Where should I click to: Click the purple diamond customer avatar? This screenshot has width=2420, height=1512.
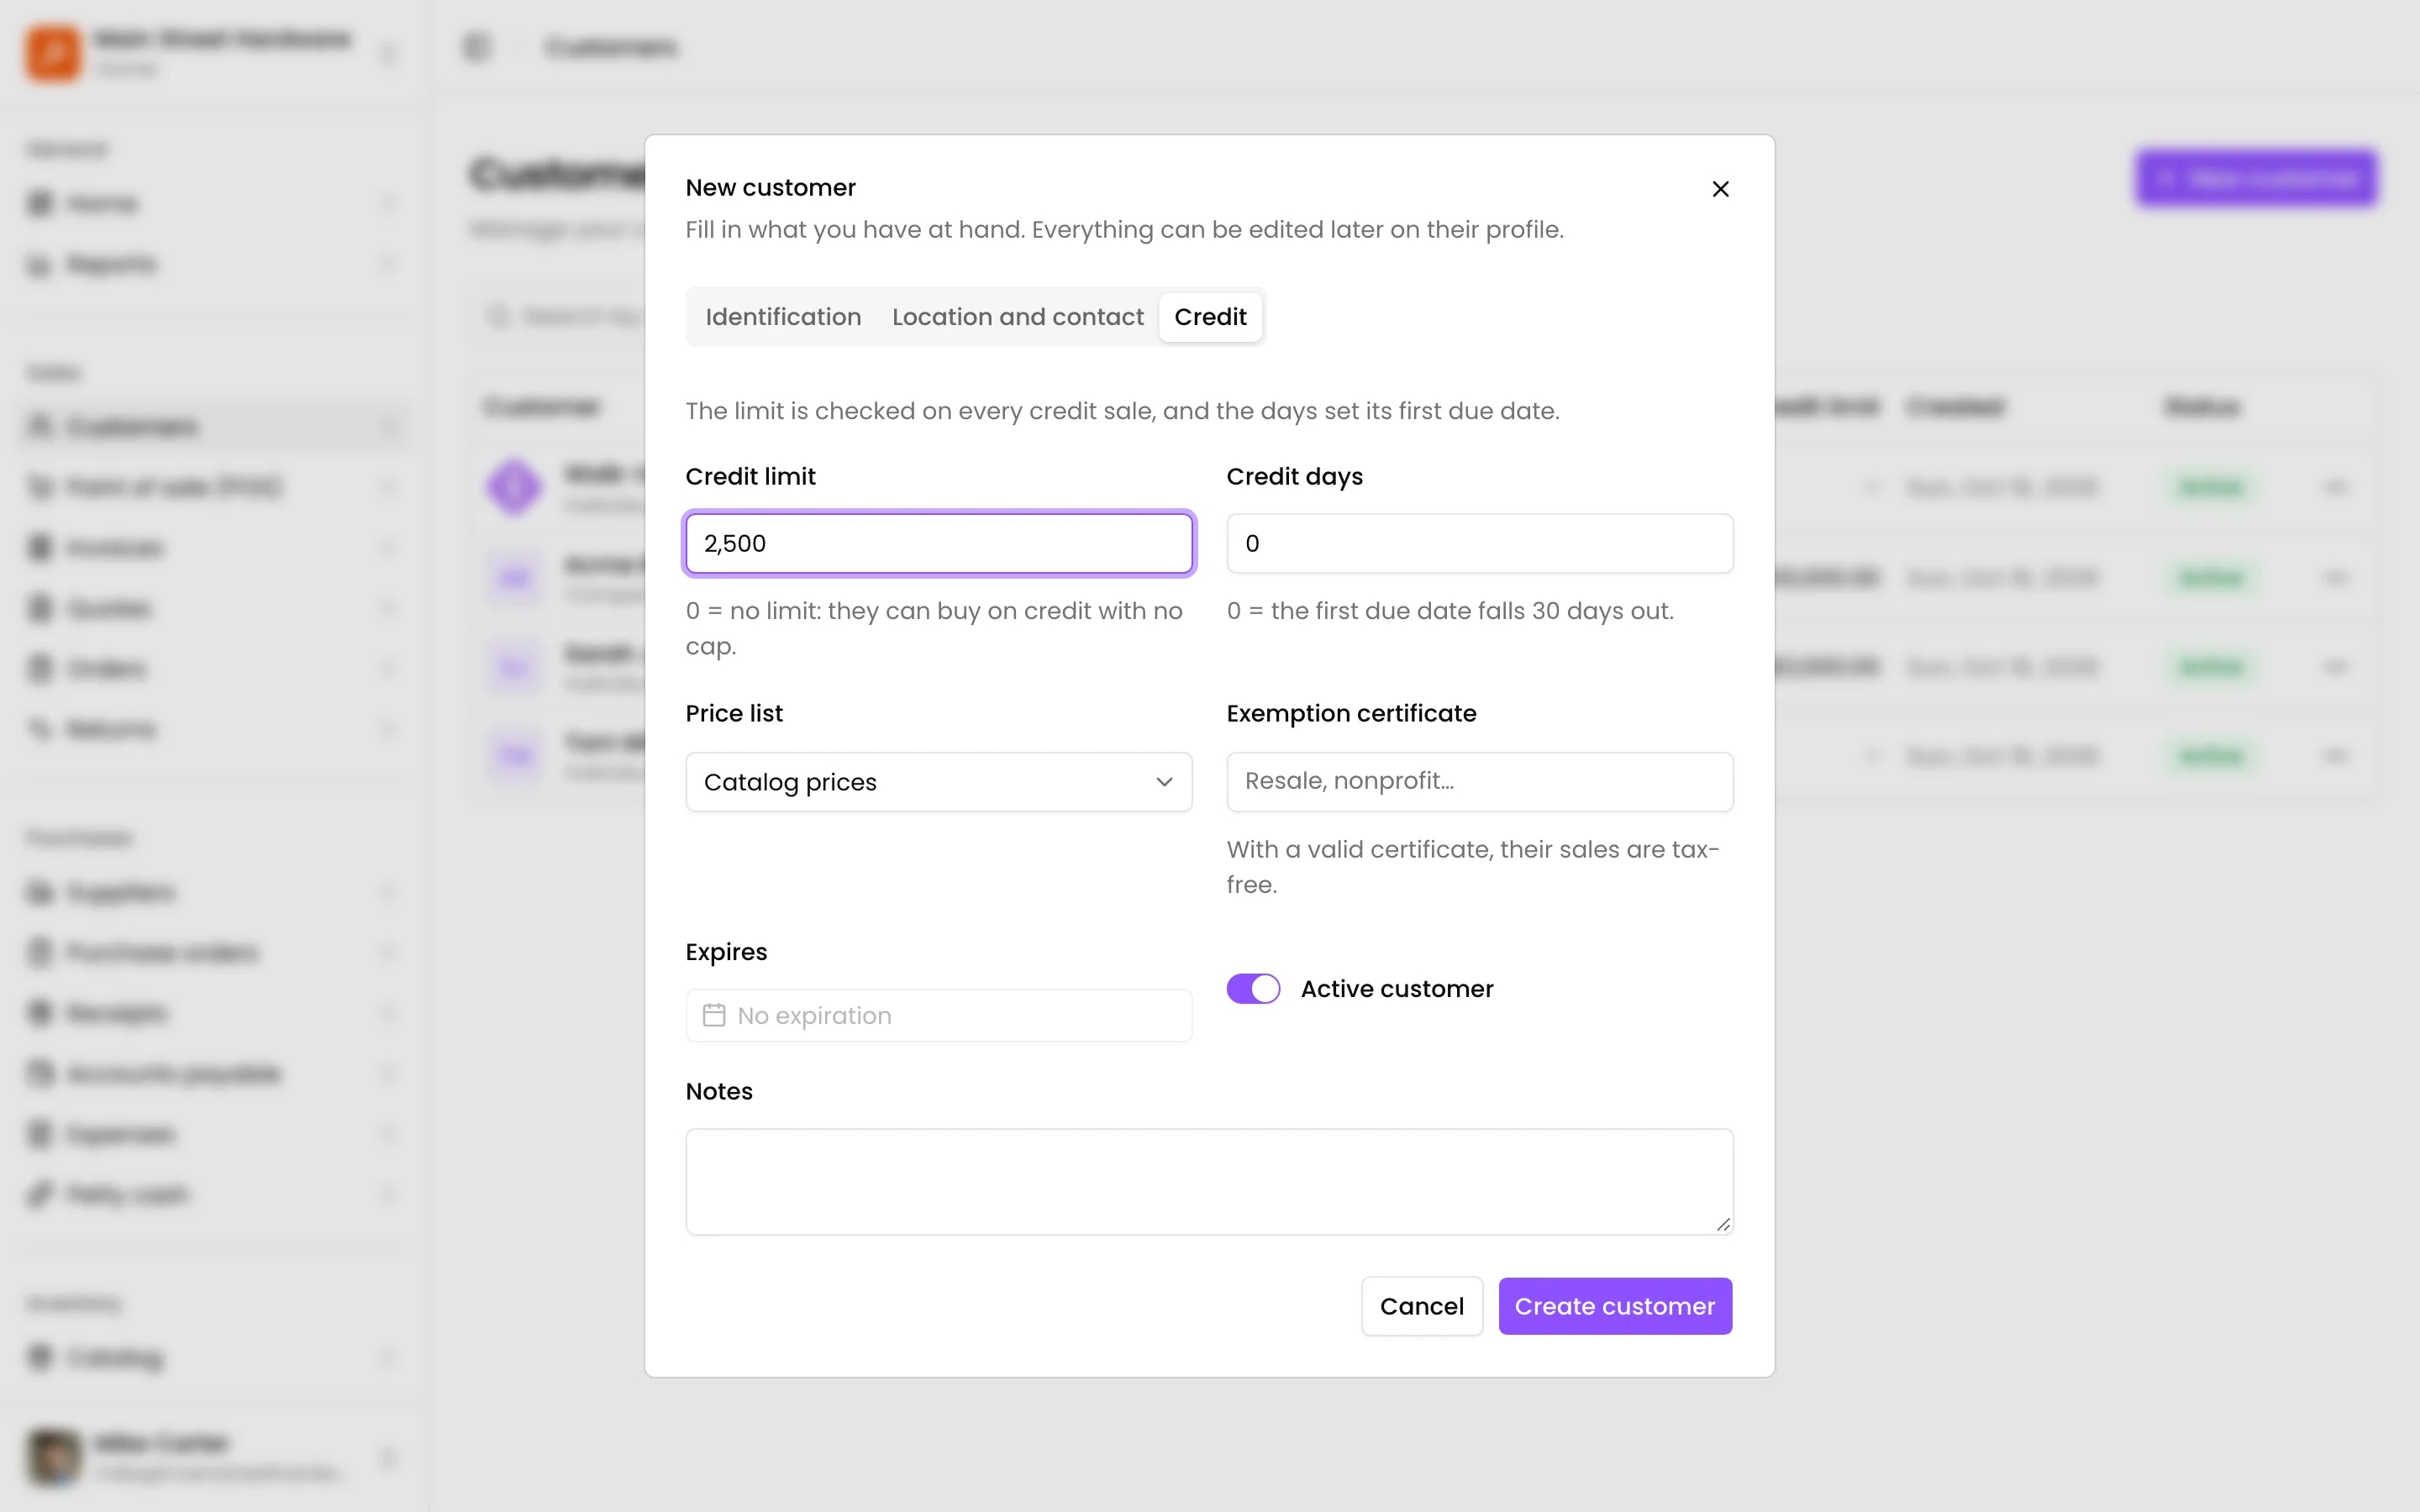coord(514,487)
